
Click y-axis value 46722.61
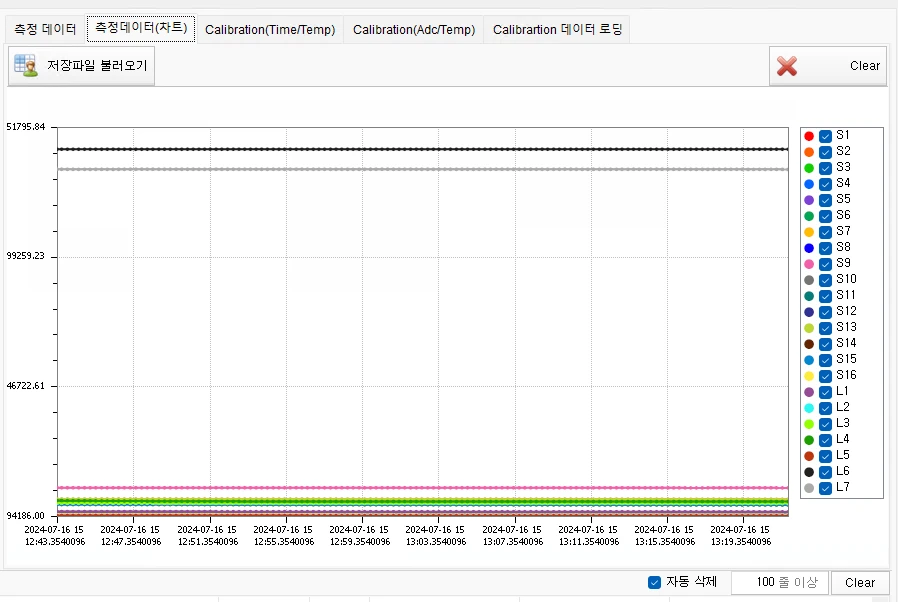(x=26, y=386)
